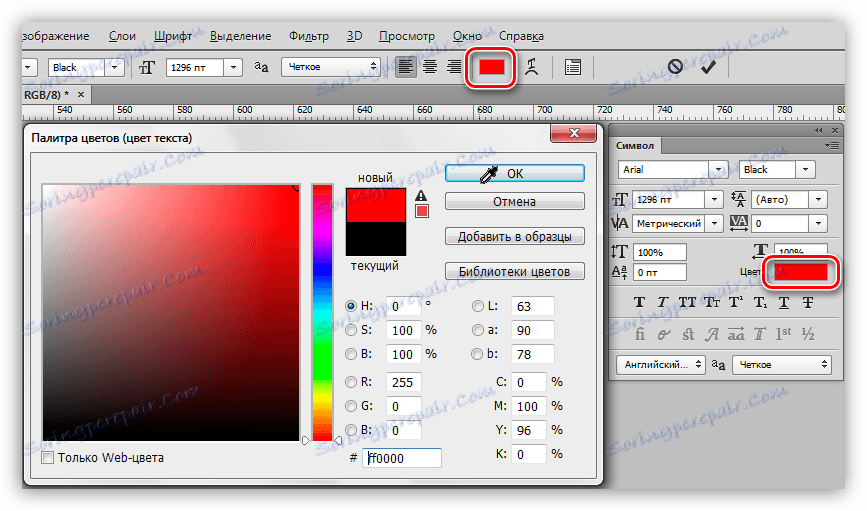Select the brightness B radio button
This screenshot has width=867, height=511.
tap(351, 354)
